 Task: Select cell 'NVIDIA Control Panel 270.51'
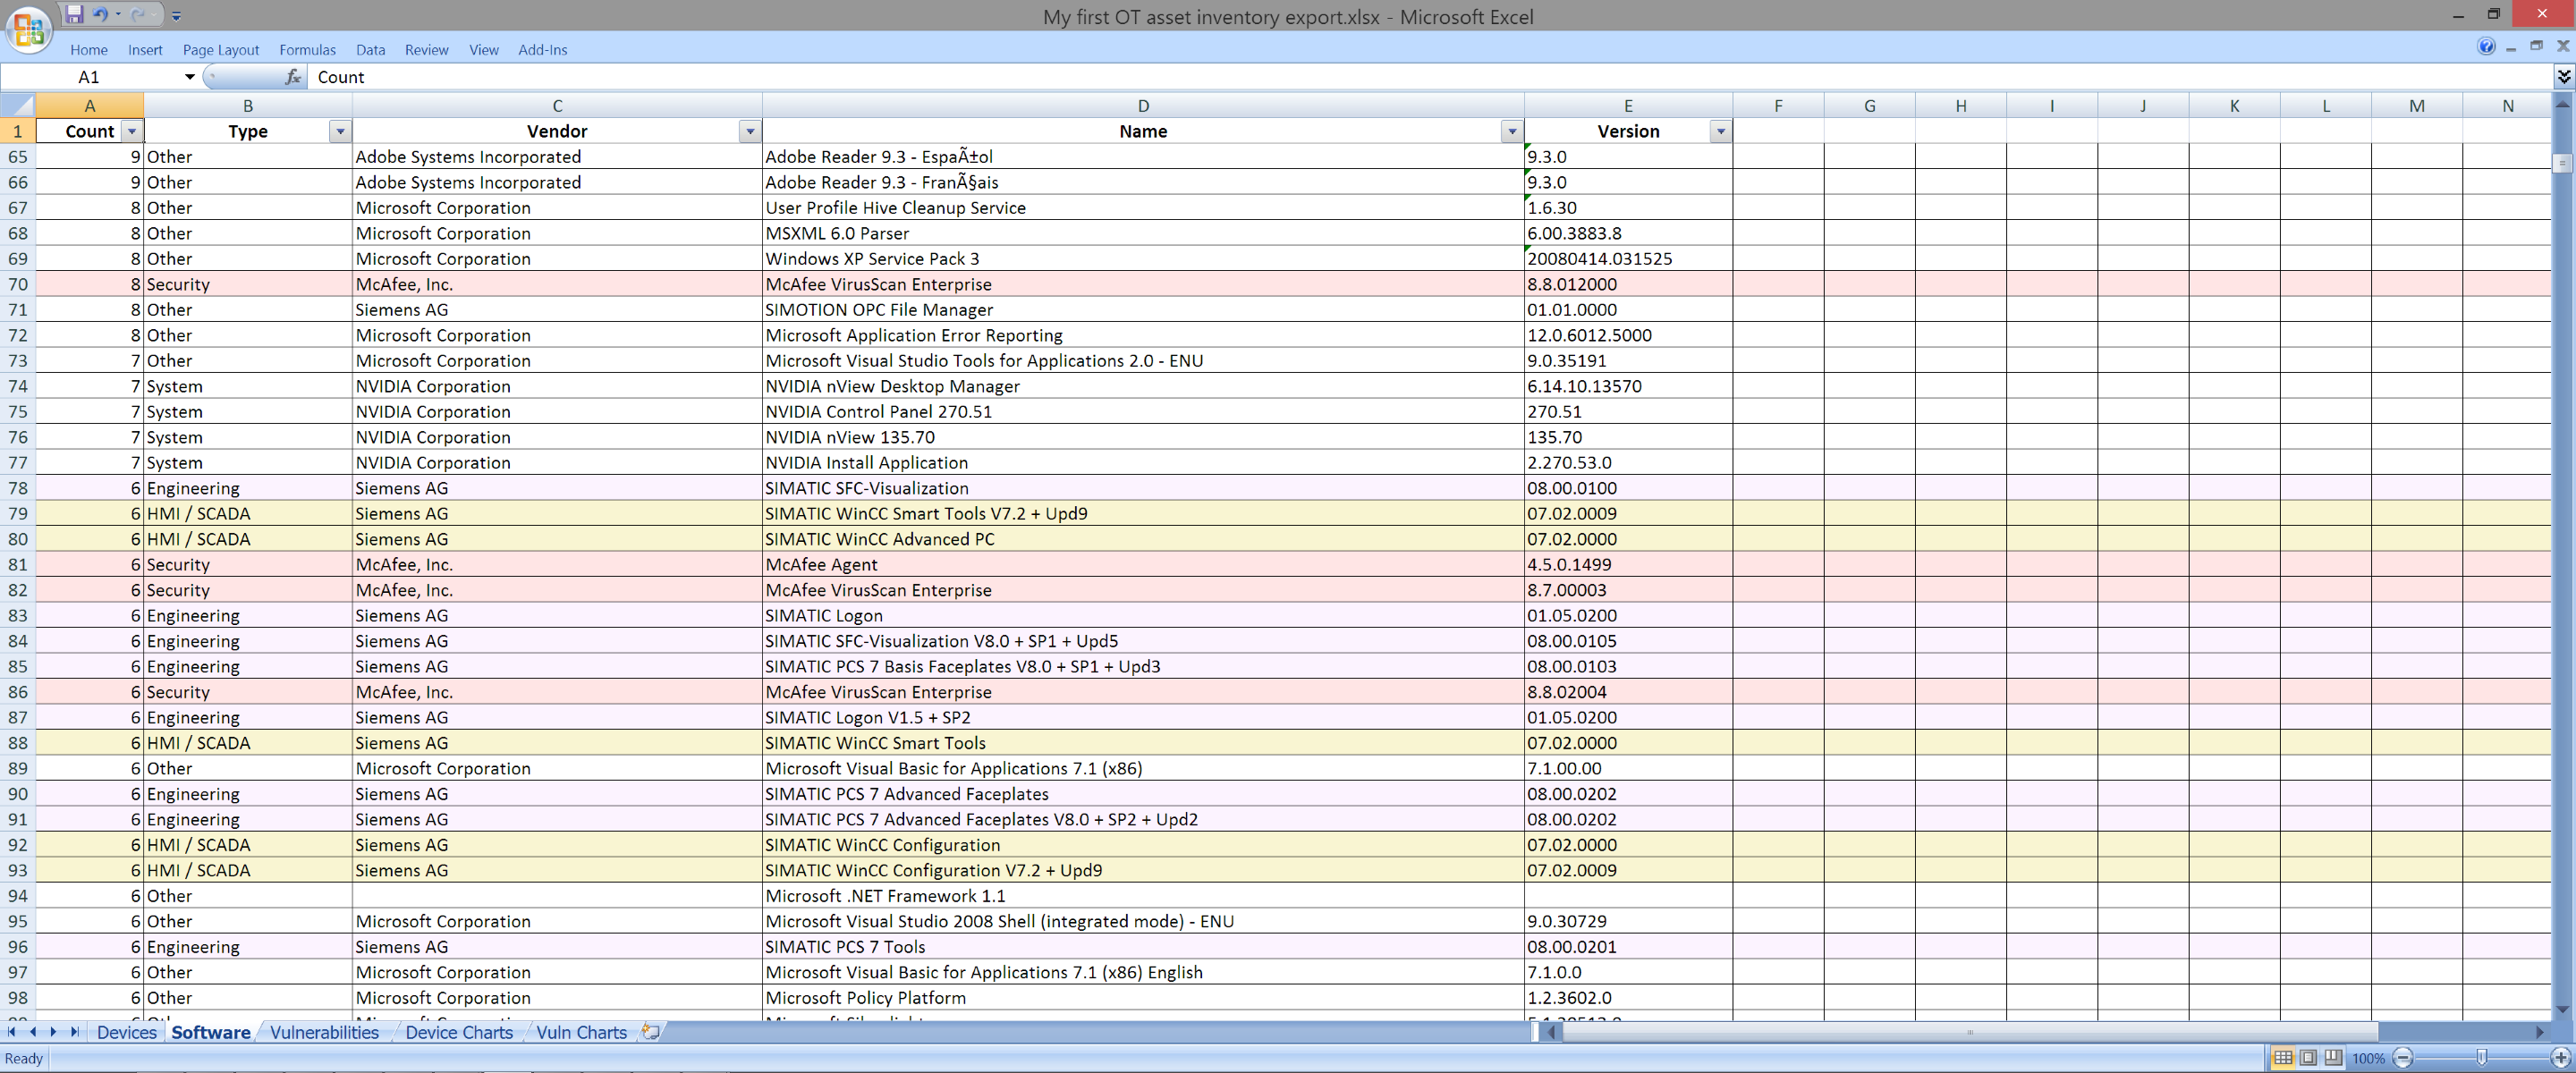[1143, 412]
